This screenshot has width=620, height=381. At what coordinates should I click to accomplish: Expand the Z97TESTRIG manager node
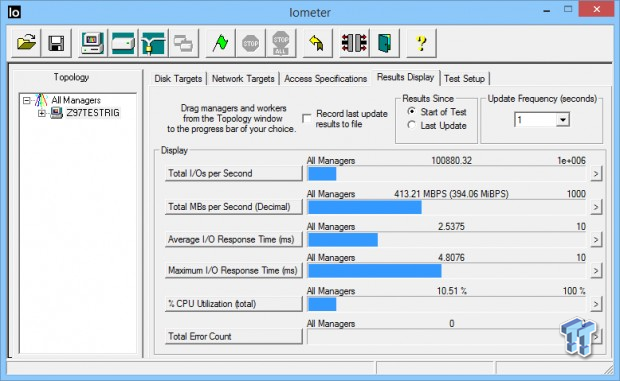tap(42, 113)
